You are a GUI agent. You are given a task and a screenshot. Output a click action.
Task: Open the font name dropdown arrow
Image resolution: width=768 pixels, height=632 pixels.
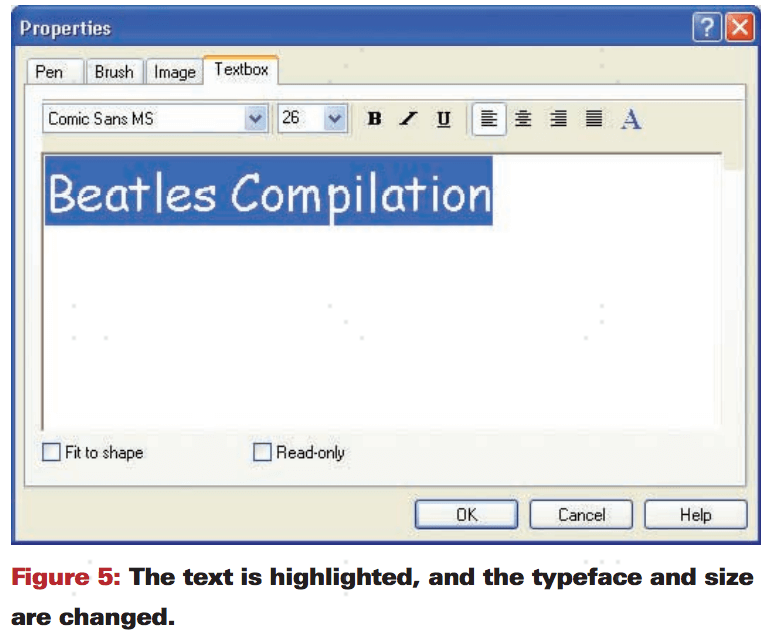pos(255,119)
